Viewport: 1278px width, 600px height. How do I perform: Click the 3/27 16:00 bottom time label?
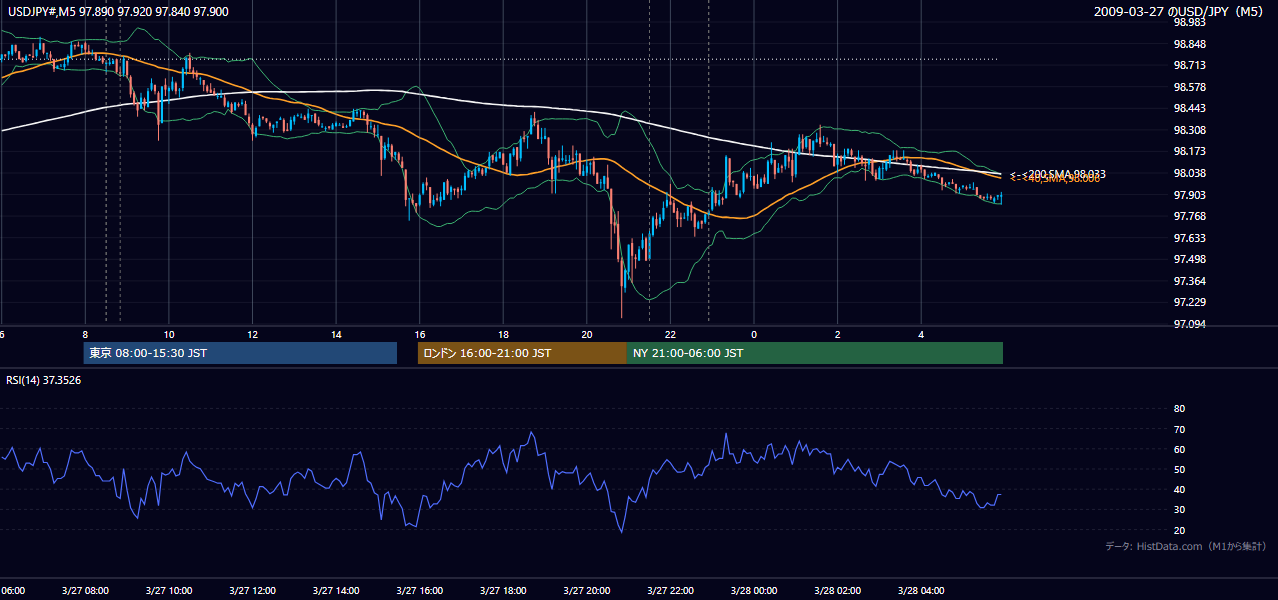pos(420,591)
